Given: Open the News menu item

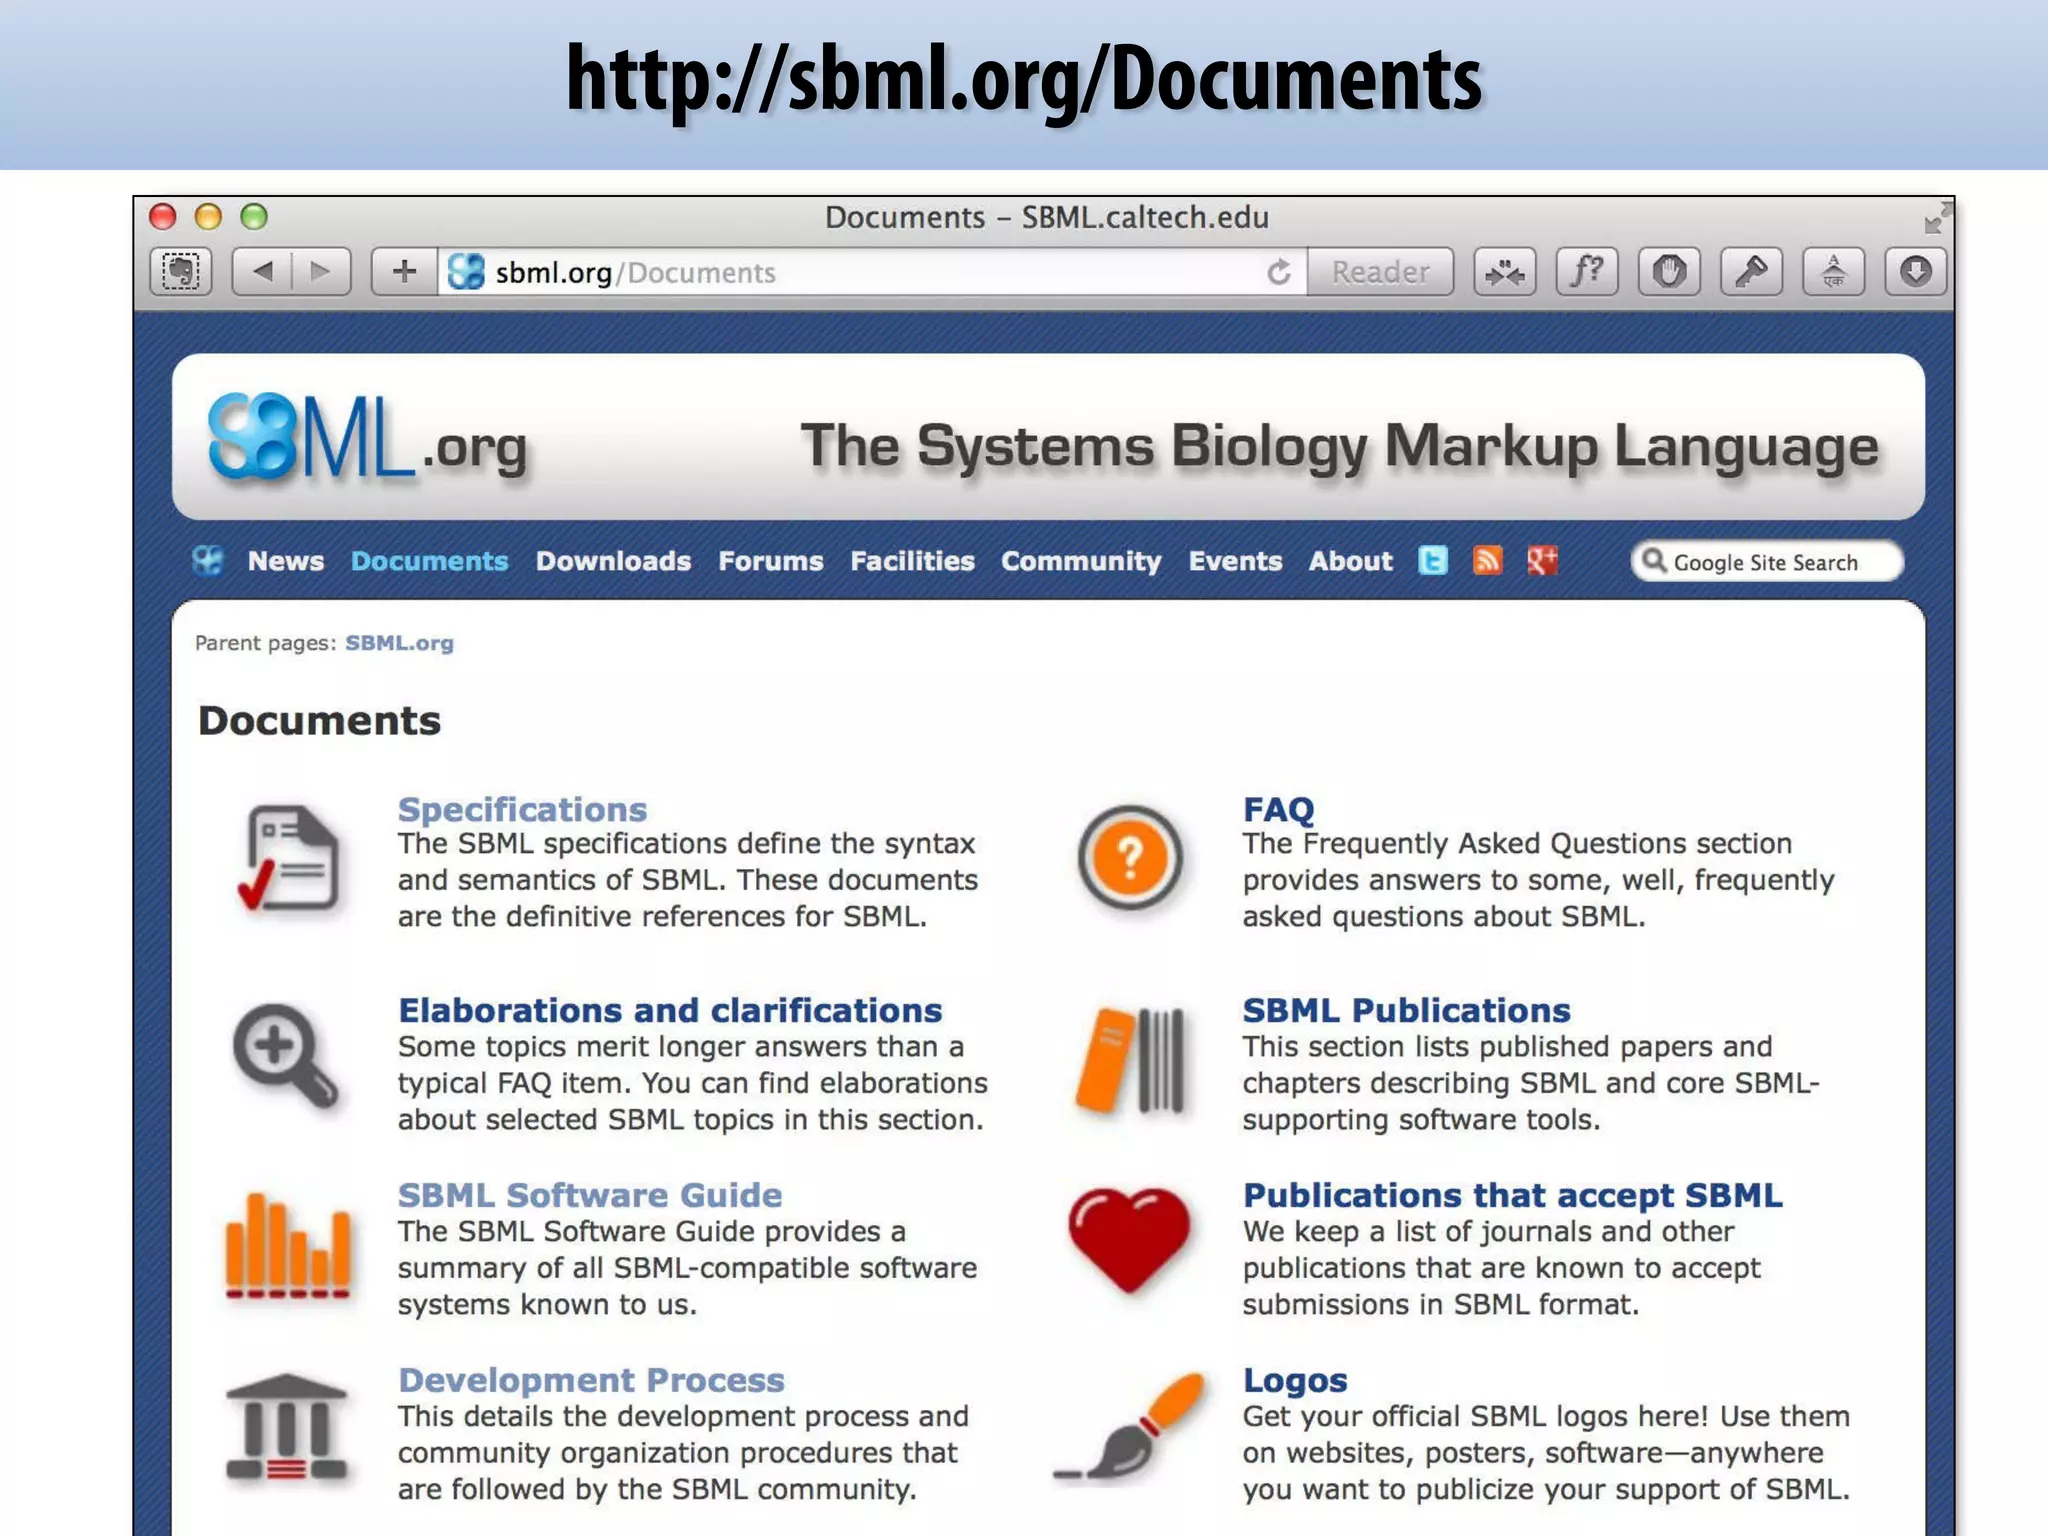Looking at the screenshot, I should pyautogui.click(x=286, y=561).
